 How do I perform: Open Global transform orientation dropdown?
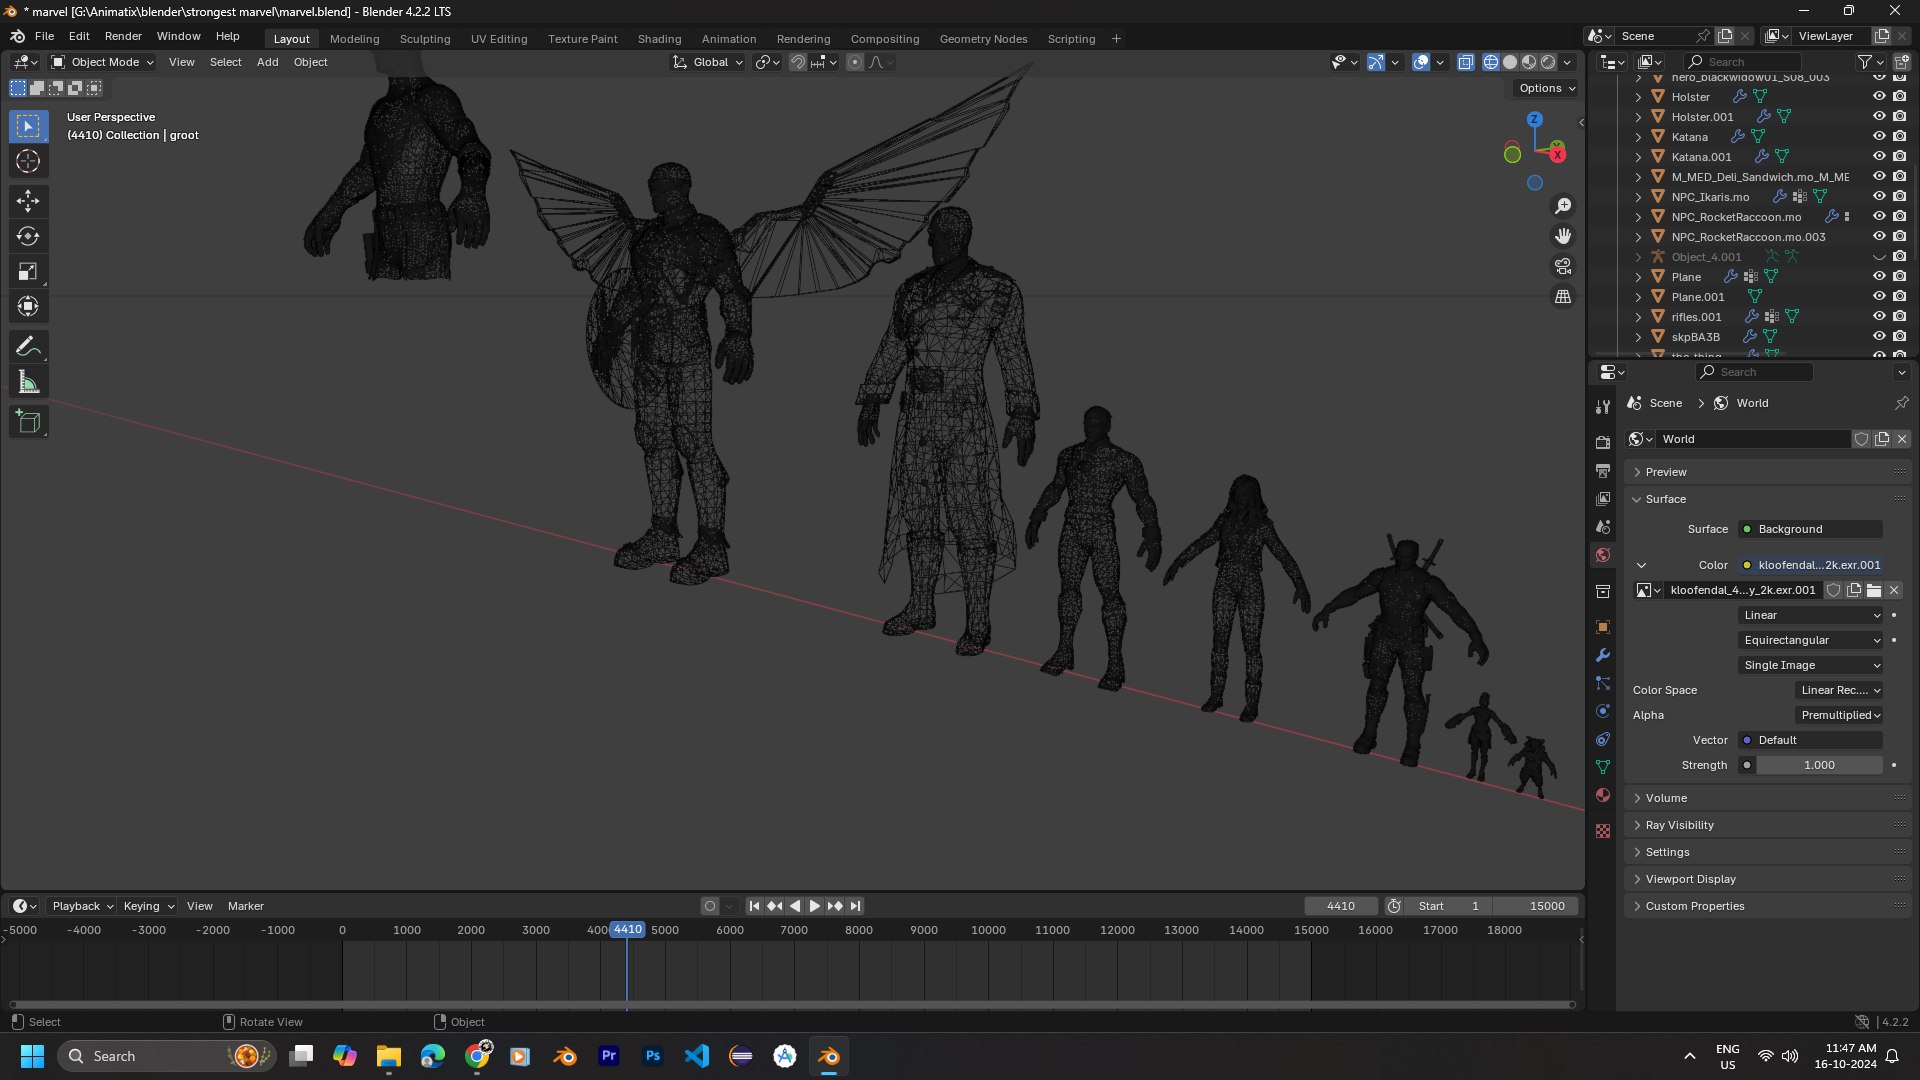pyautogui.click(x=708, y=62)
